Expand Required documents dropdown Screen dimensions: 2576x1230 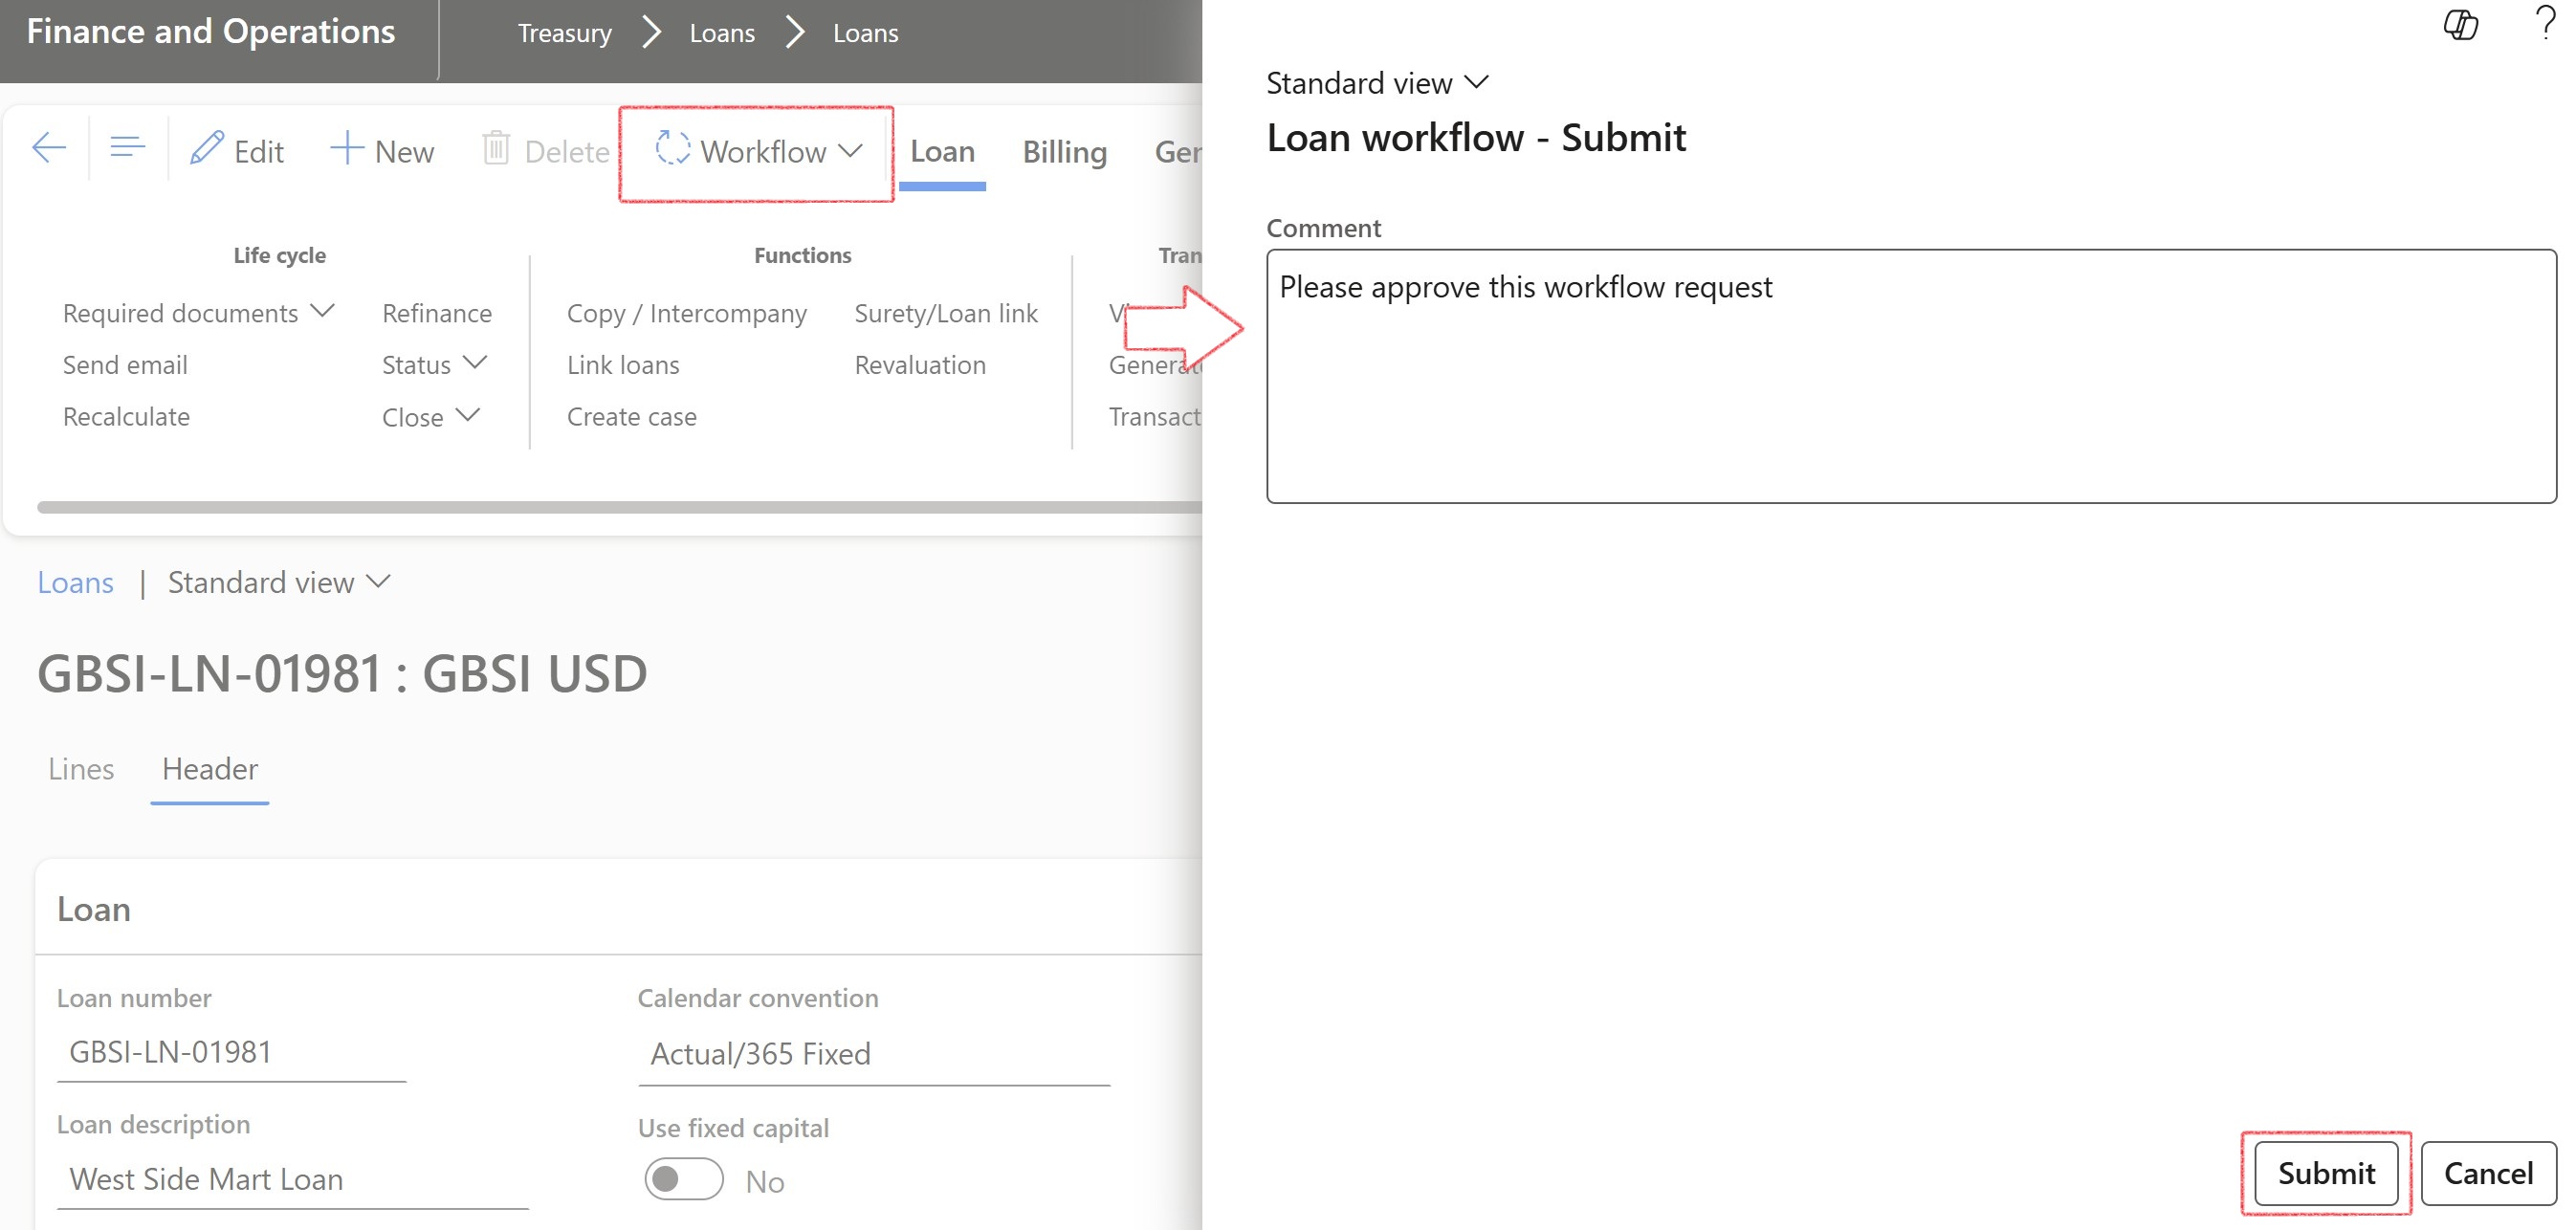(198, 313)
